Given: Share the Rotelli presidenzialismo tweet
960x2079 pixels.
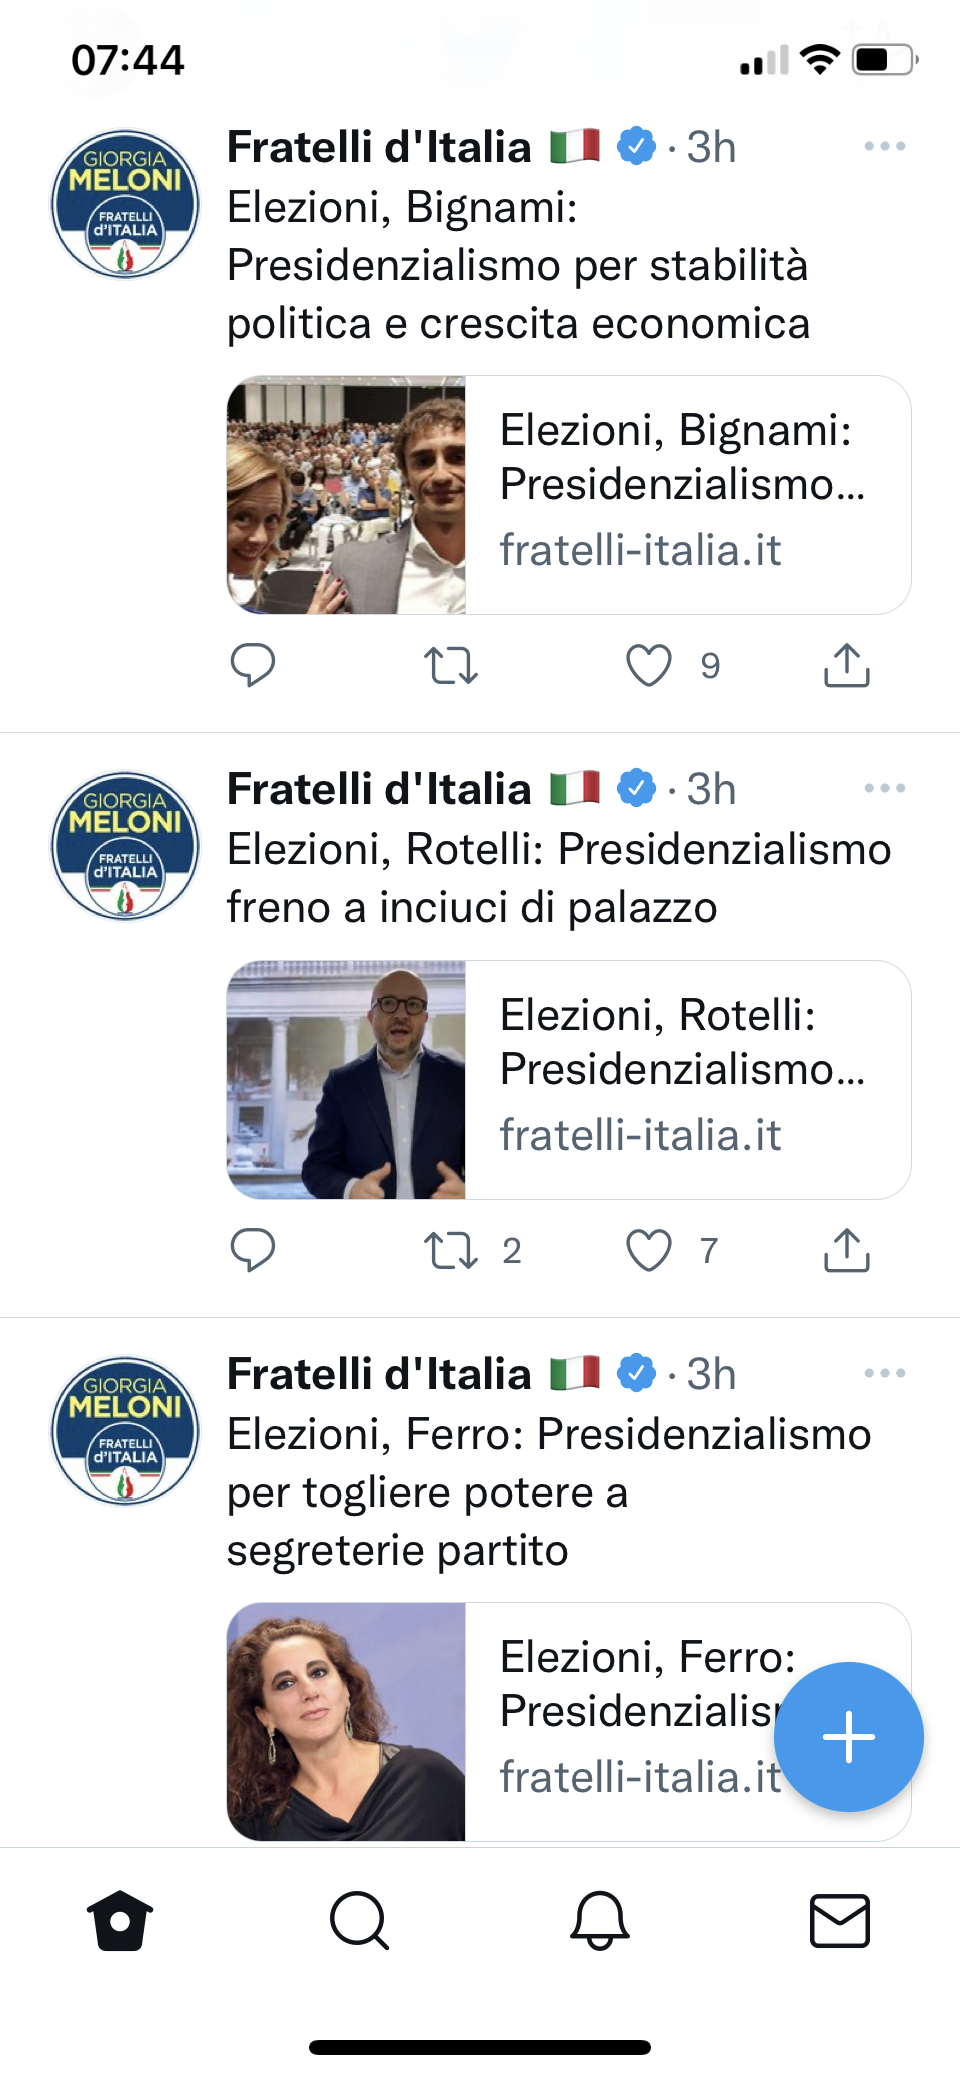Looking at the screenshot, I should pos(846,1250).
